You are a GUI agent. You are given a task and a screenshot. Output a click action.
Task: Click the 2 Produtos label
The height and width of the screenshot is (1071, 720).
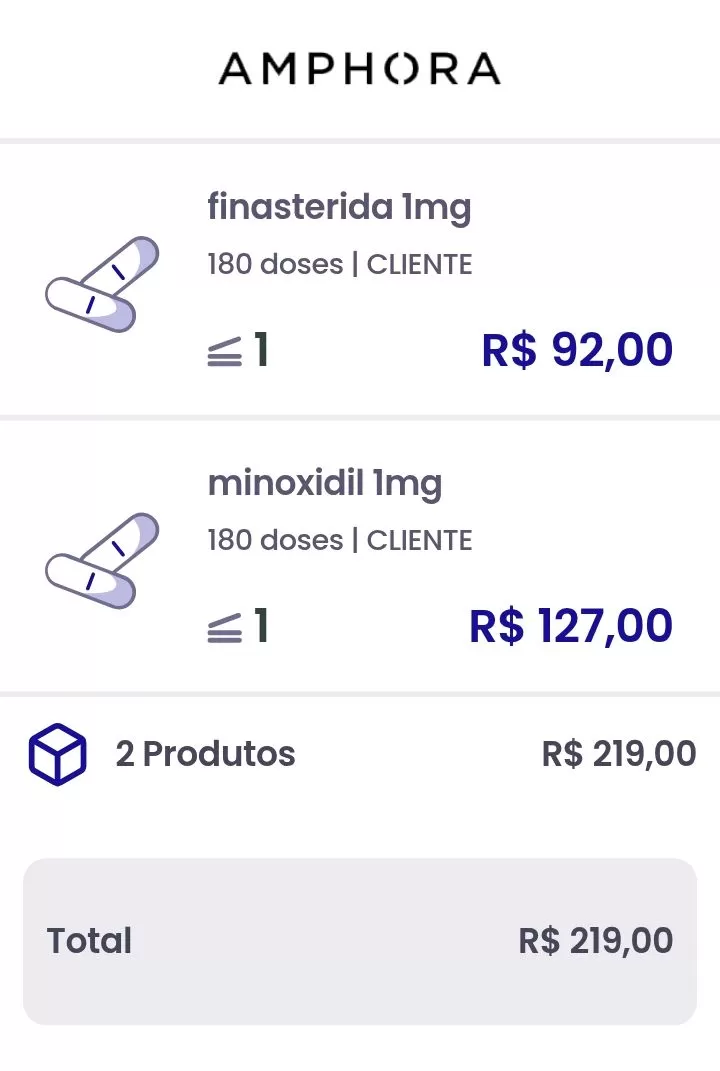tap(205, 754)
